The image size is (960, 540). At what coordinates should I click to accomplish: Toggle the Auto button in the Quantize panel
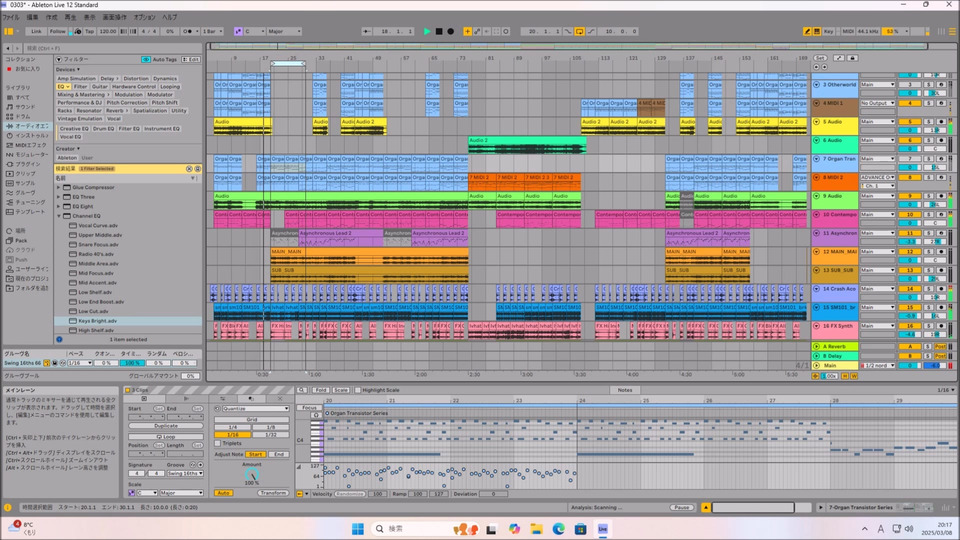(223, 492)
